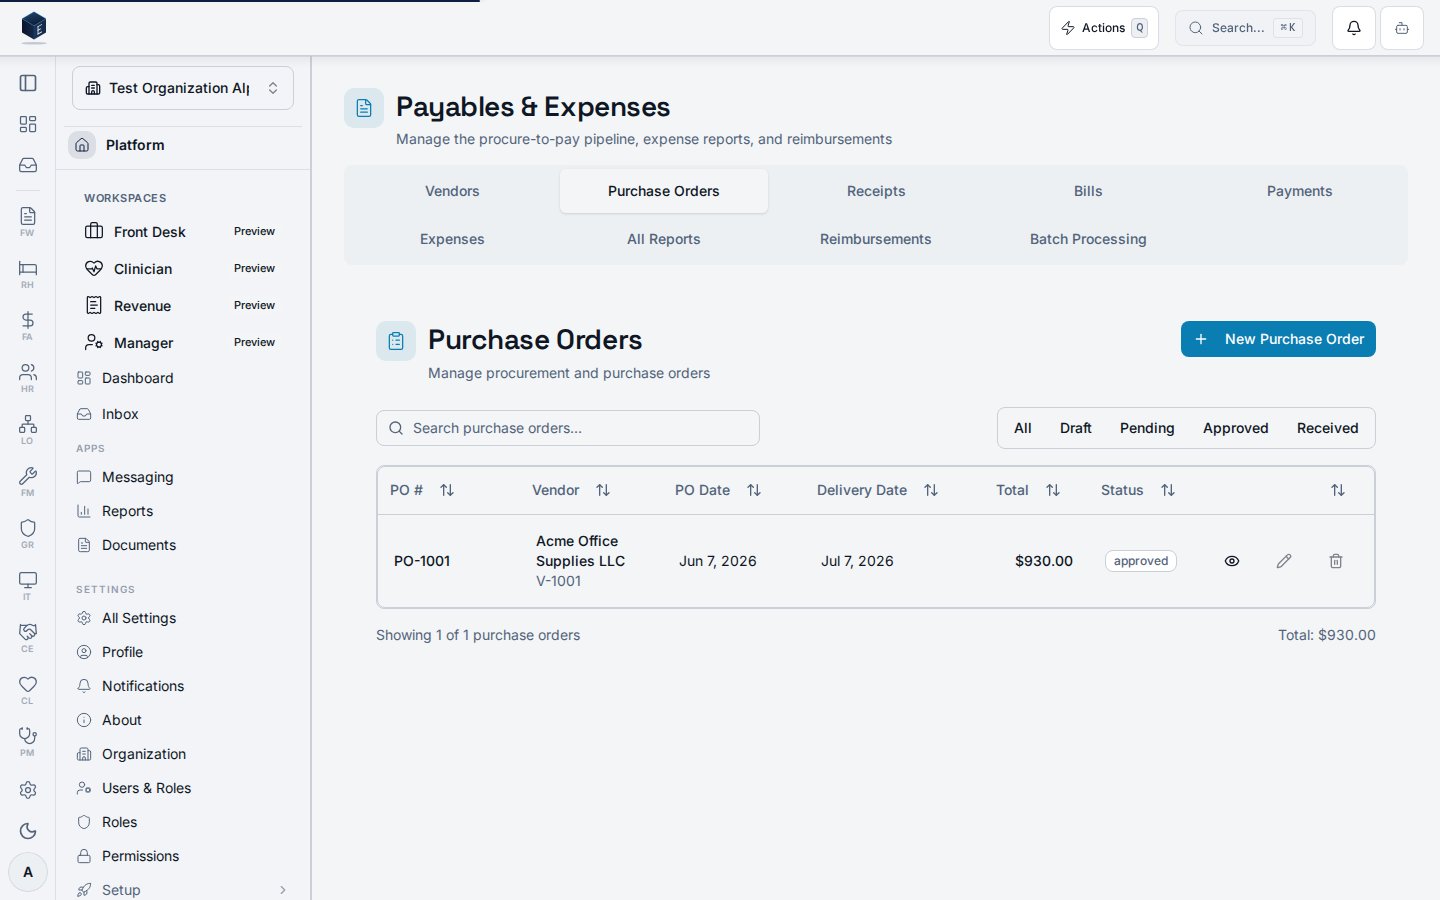Open the global Search box

pos(1245,28)
